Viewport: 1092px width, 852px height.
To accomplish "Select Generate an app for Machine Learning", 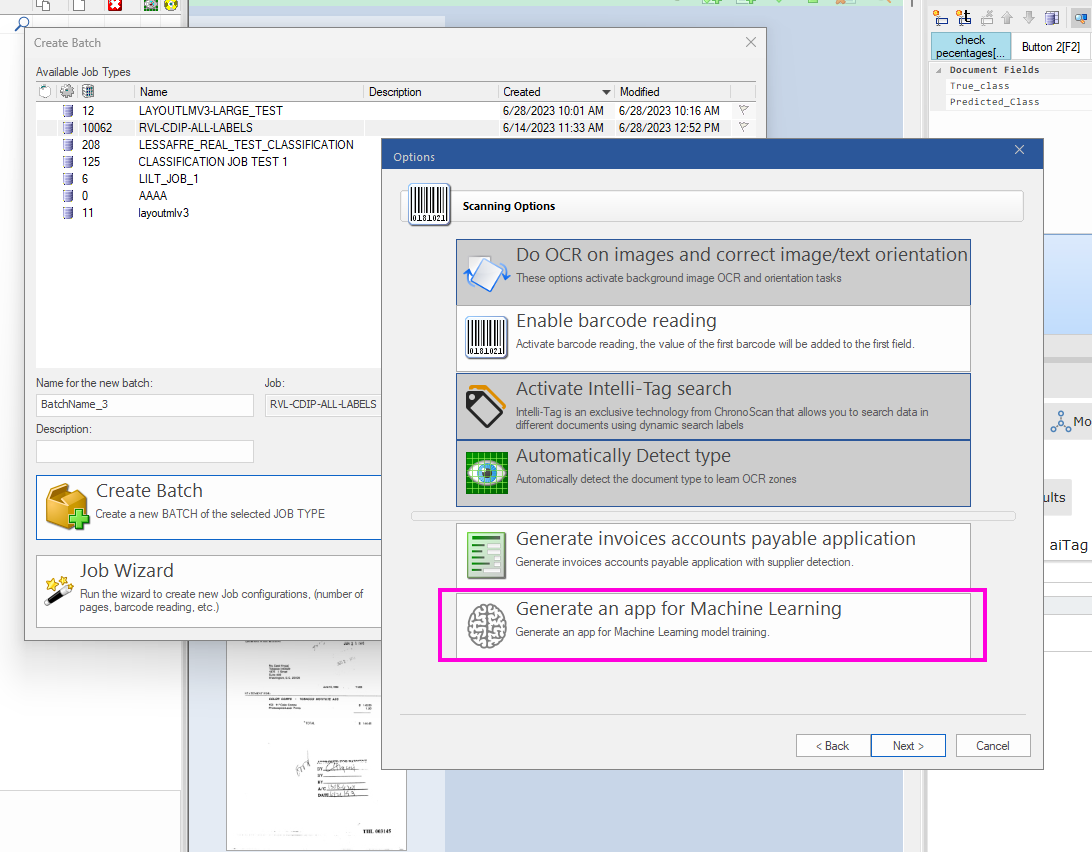I will pos(713,625).
